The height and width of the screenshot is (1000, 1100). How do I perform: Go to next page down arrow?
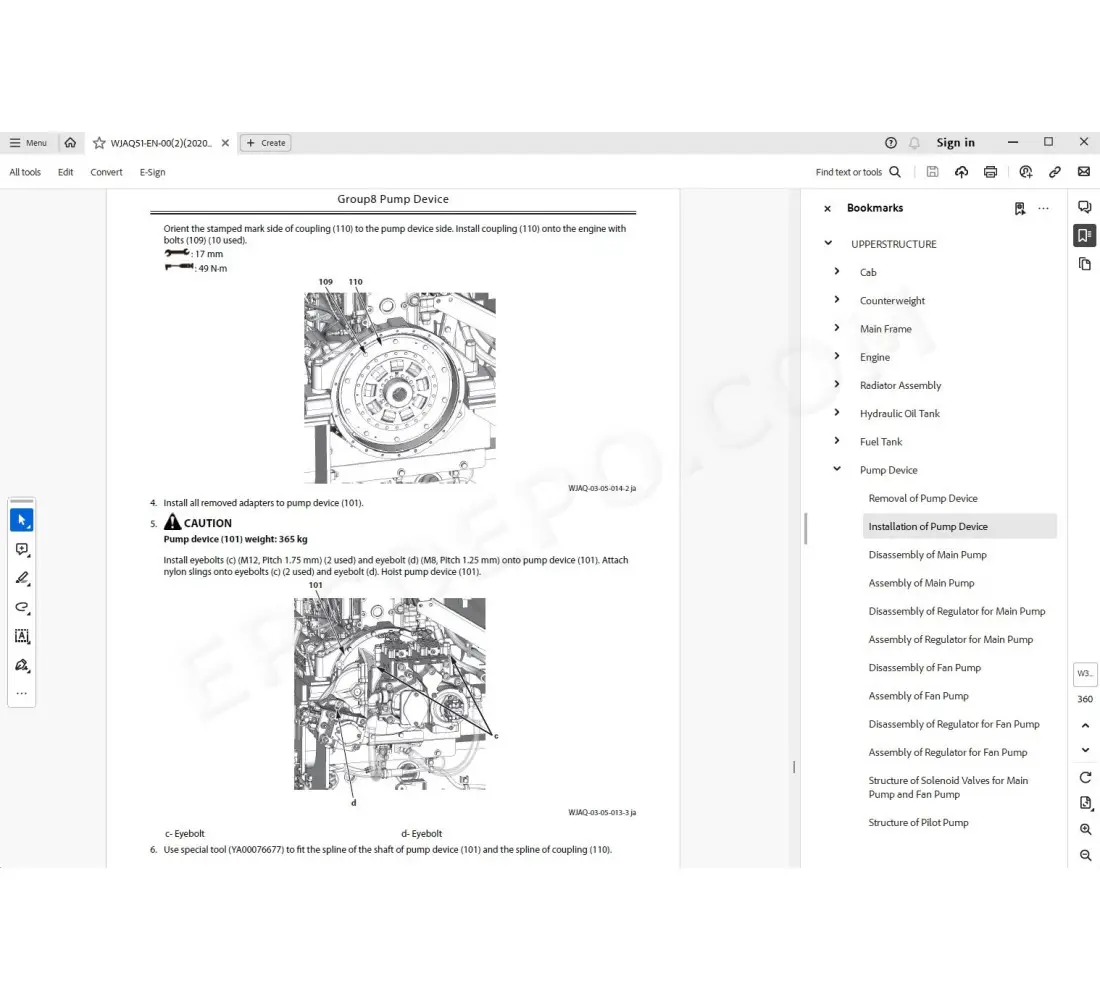pos(1085,750)
